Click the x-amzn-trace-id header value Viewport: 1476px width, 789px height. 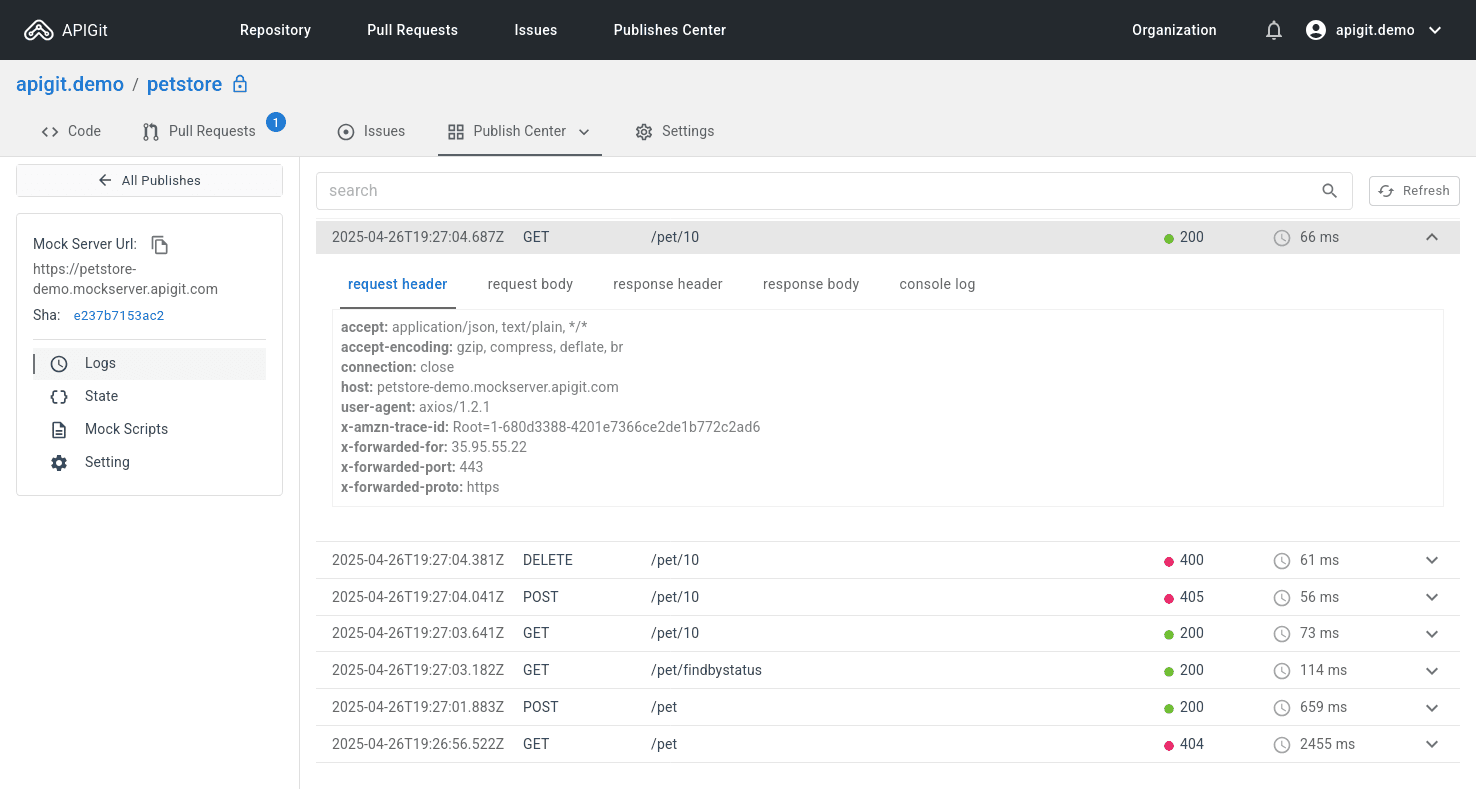606,427
